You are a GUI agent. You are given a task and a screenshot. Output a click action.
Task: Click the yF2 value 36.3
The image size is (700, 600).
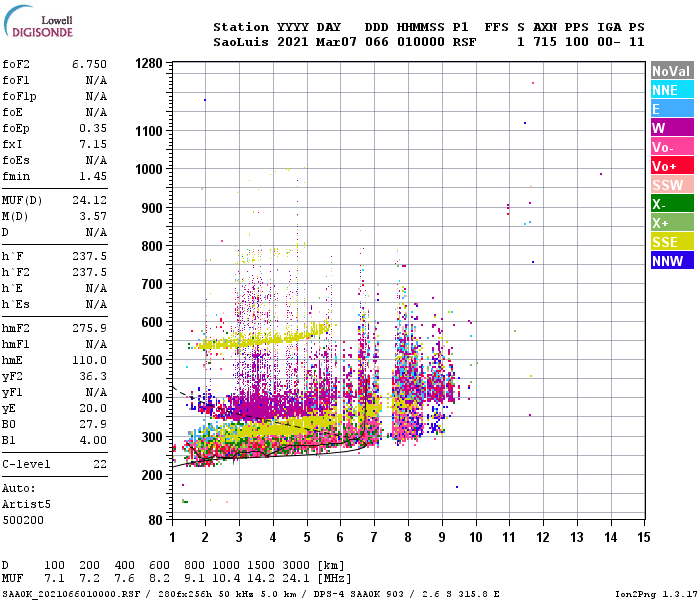[93, 376]
